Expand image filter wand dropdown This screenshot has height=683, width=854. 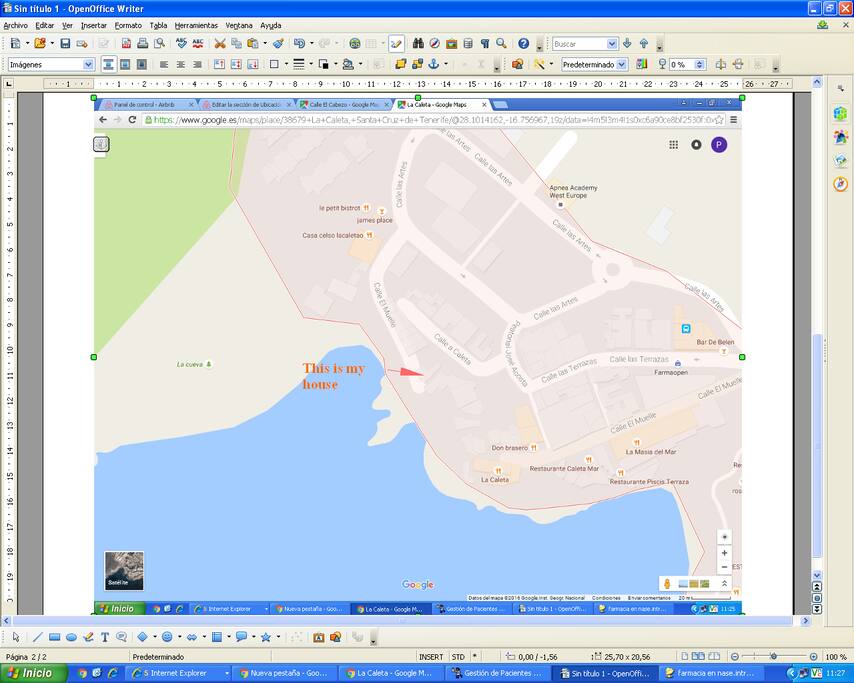point(552,64)
